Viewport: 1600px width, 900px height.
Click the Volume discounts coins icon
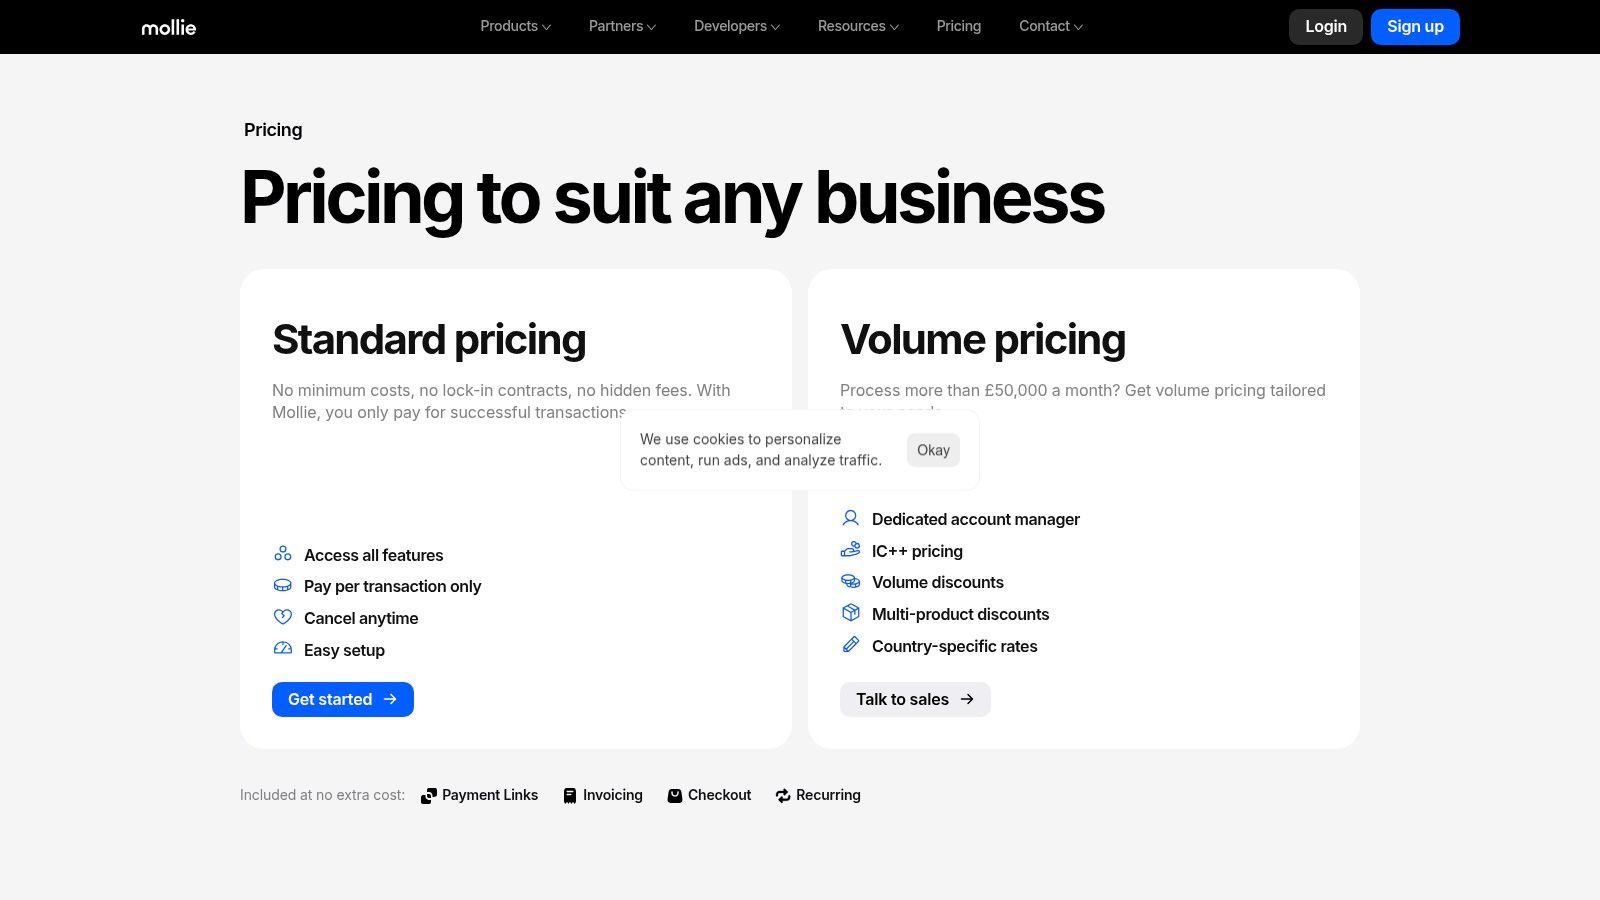(x=851, y=581)
